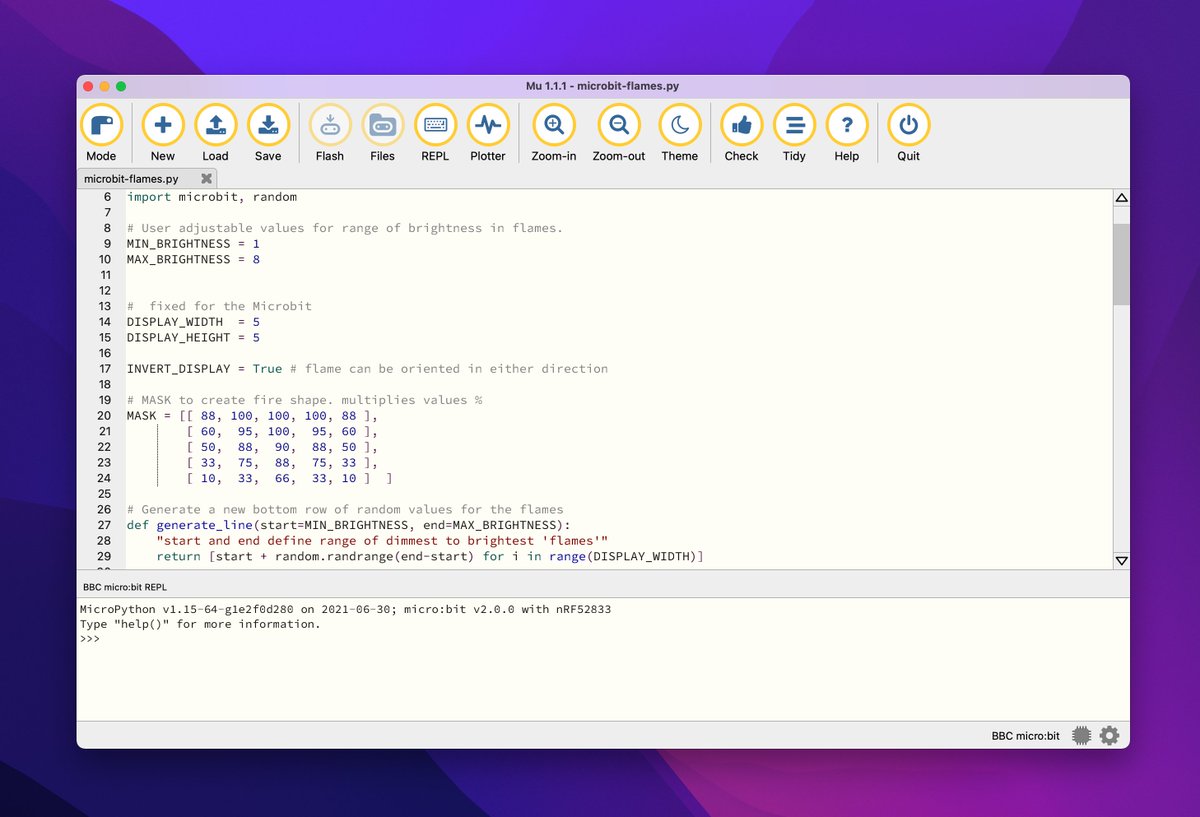The height and width of the screenshot is (817, 1200).
Task: Click the Zoom-out magnifier icon
Action: pos(619,126)
